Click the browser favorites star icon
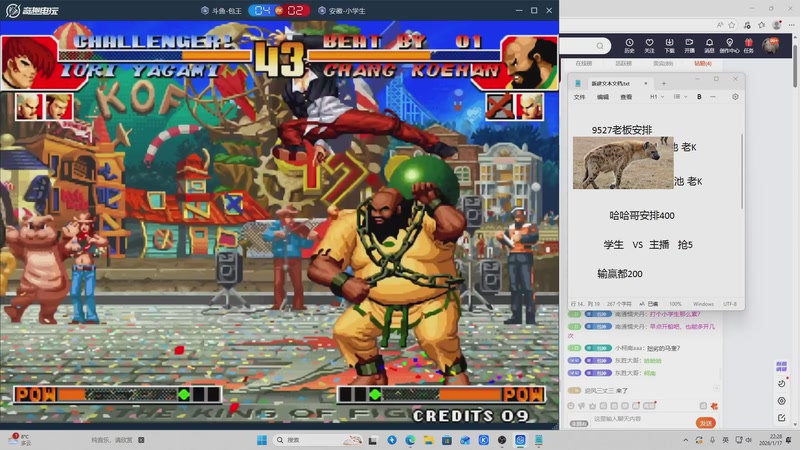The width and height of the screenshot is (800, 450). coord(732,25)
